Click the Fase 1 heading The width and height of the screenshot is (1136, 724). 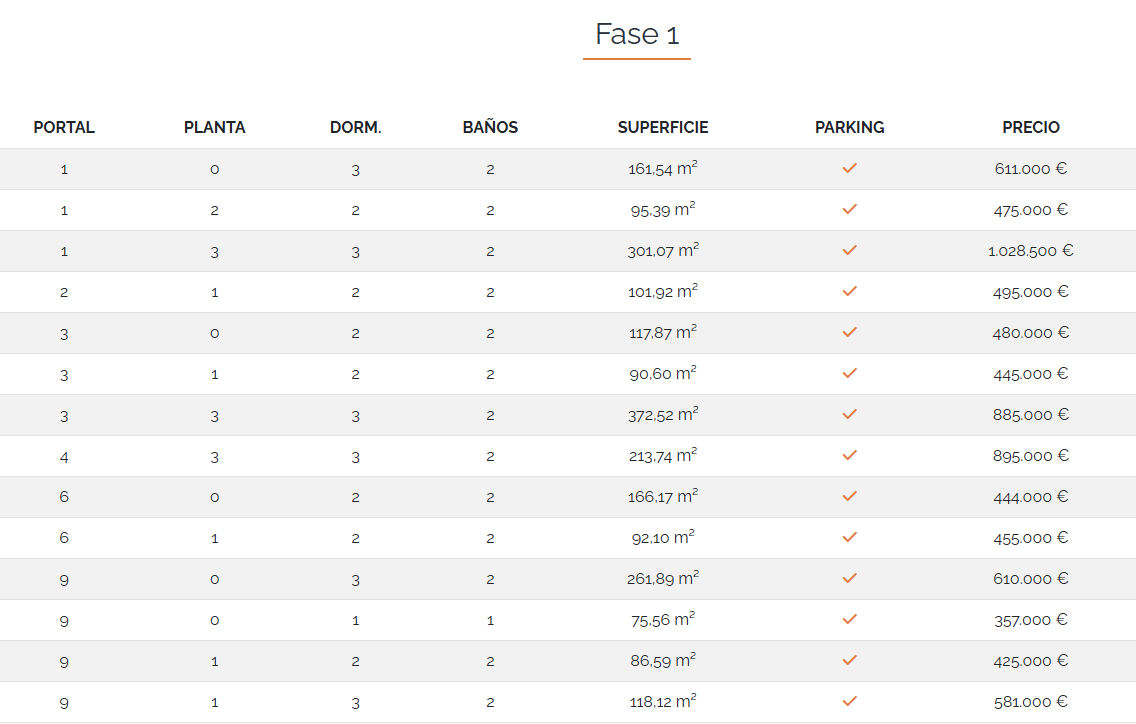coord(637,35)
